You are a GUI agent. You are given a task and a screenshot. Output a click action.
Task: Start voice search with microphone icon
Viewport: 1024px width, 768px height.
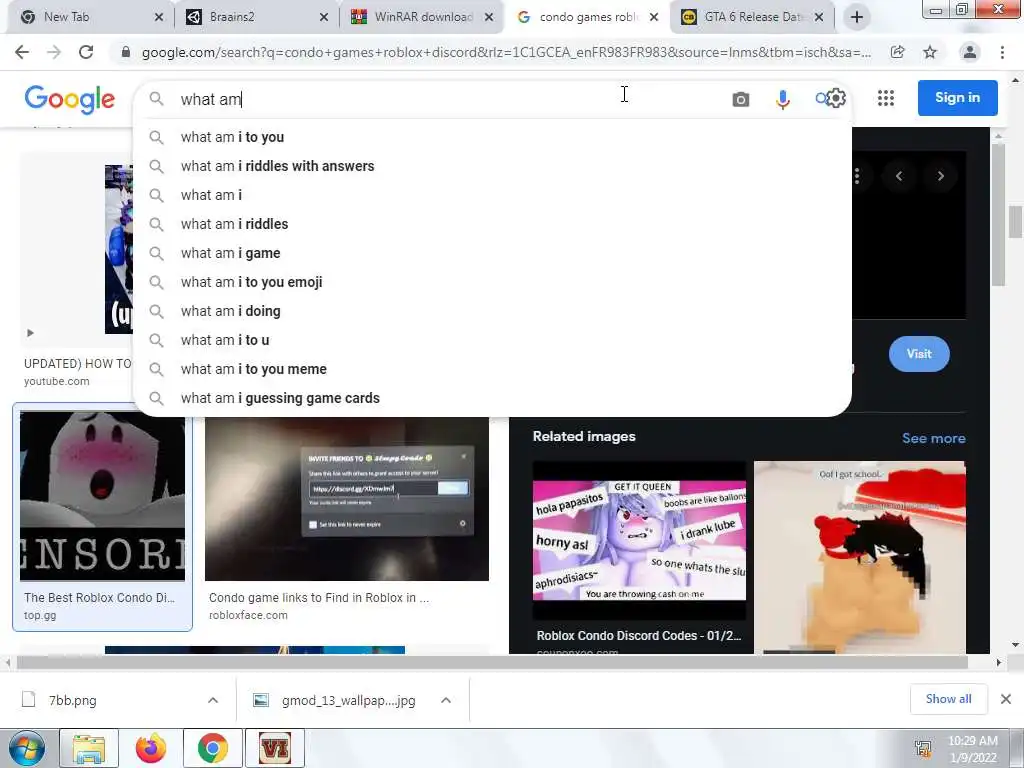[x=782, y=99]
